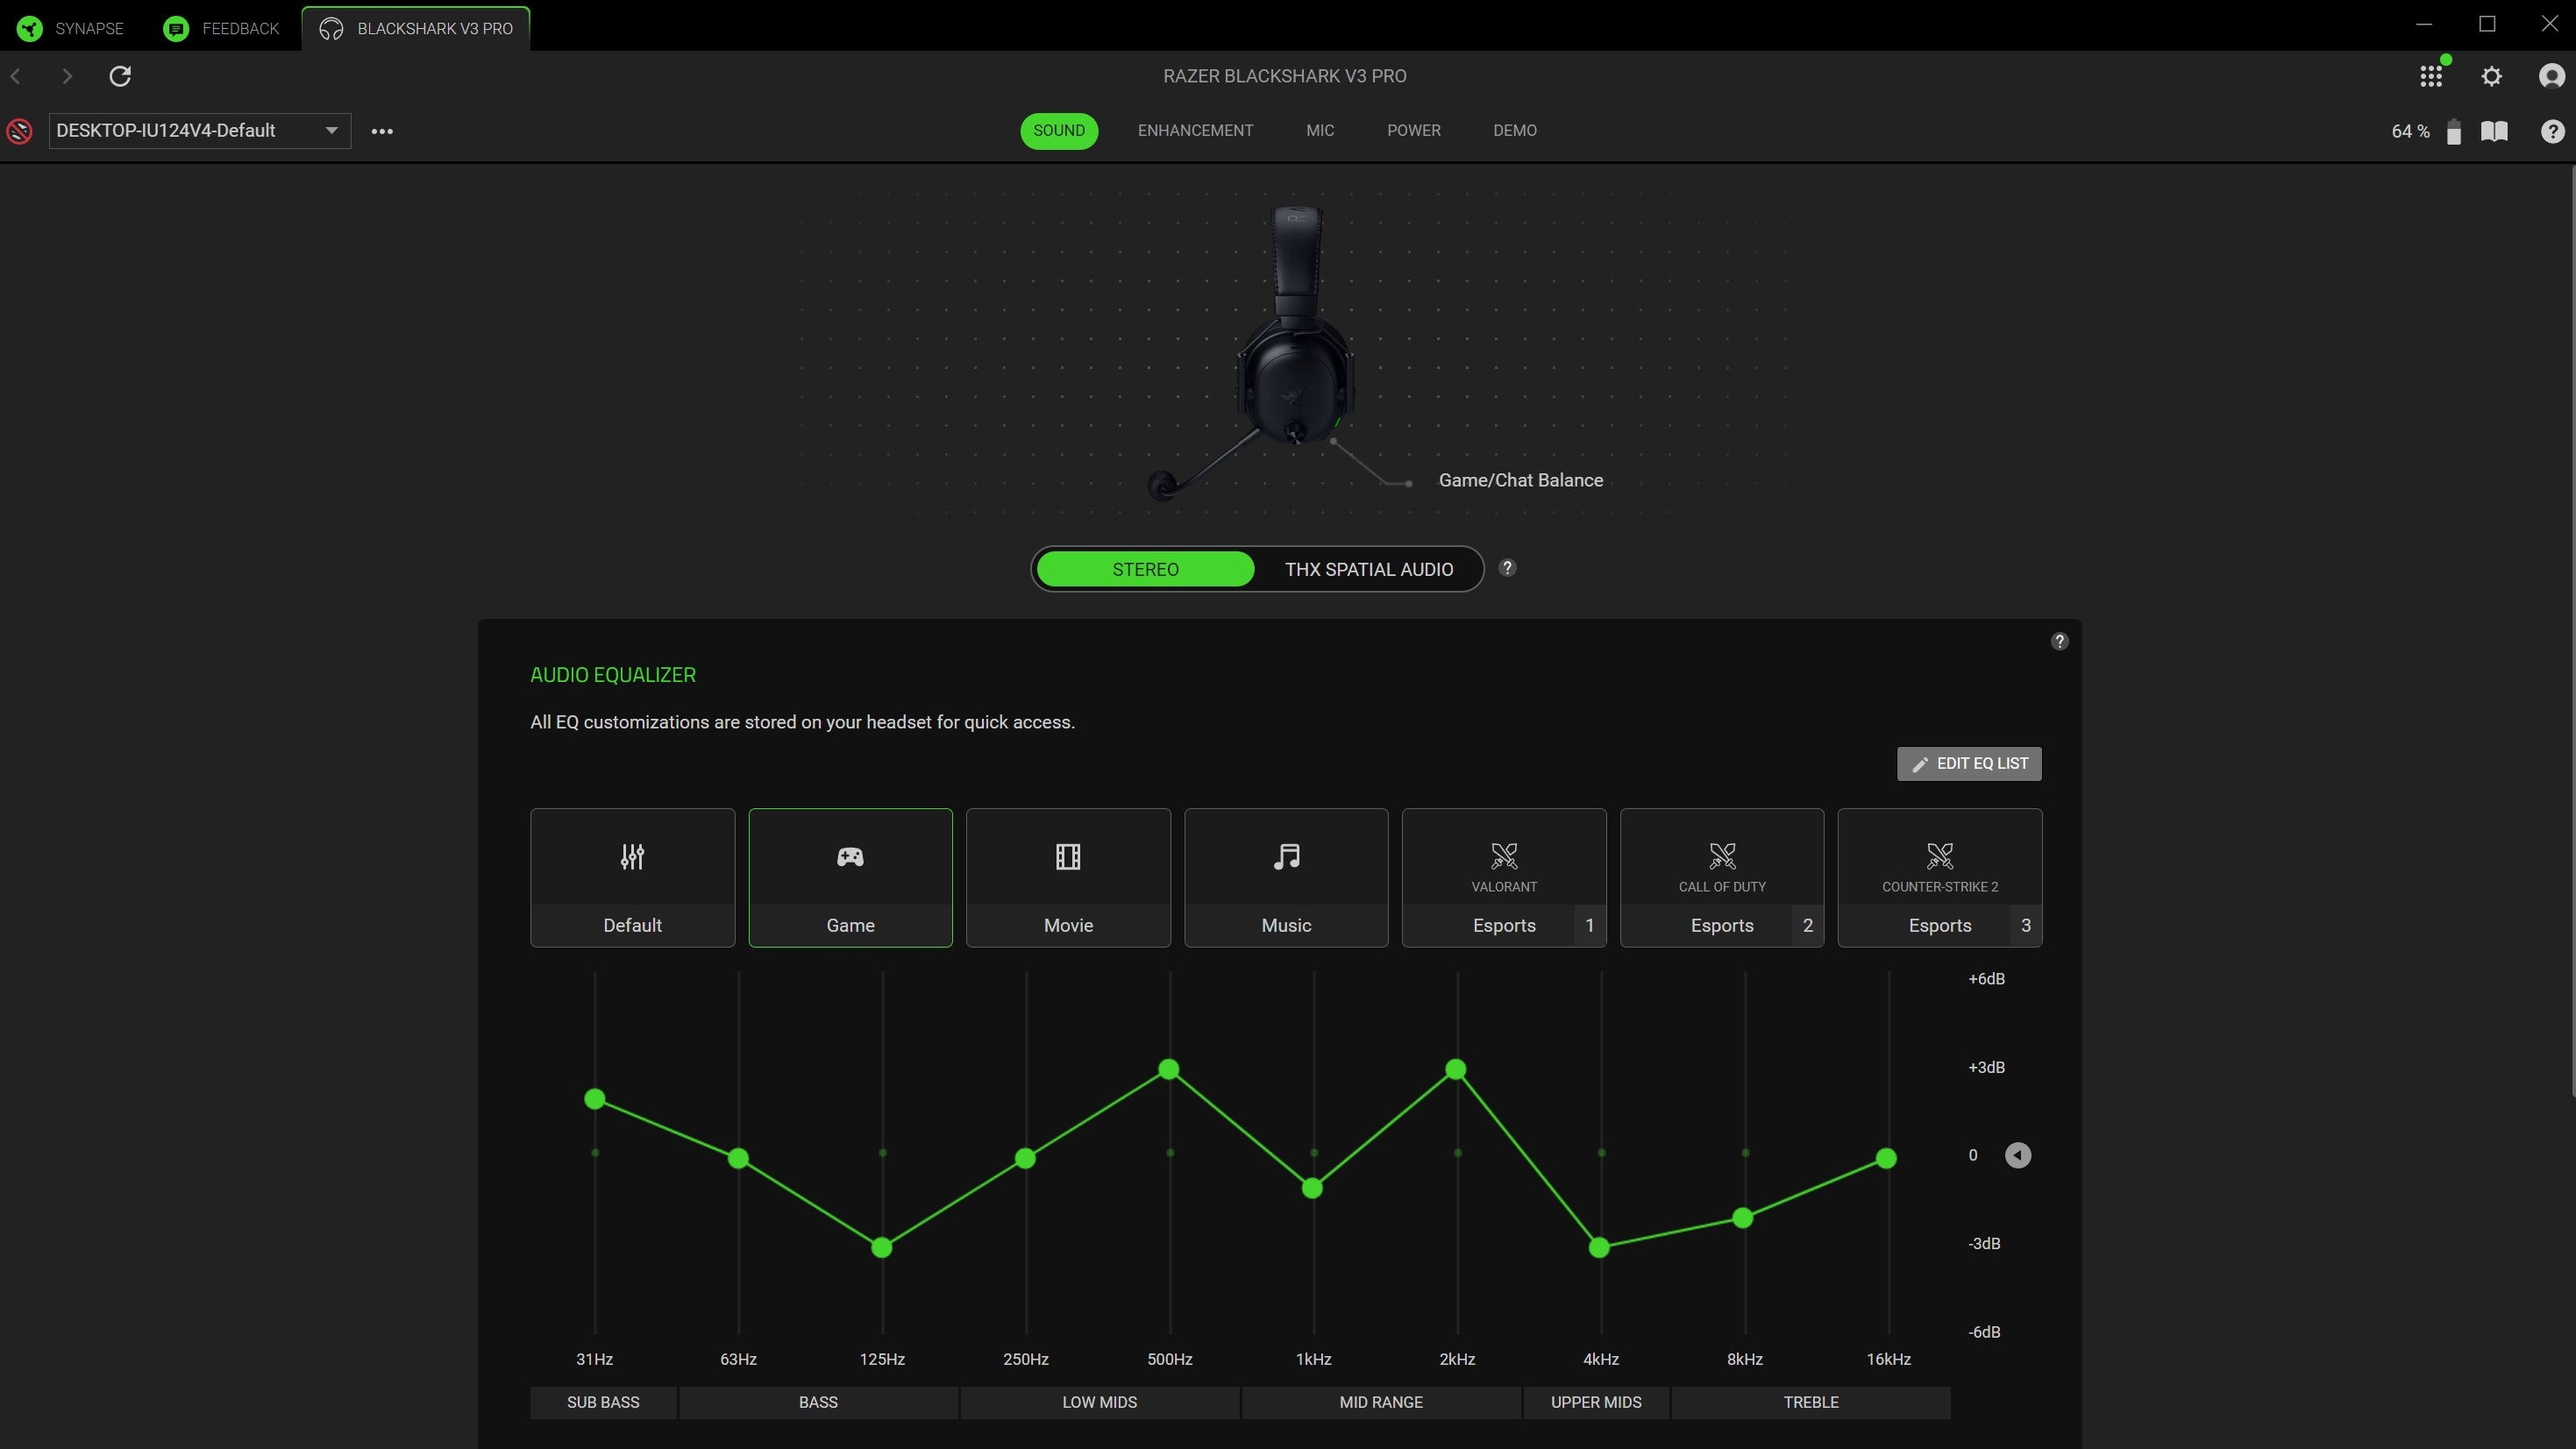
Task: Click the Low Mids range label
Action: [x=1099, y=1403]
